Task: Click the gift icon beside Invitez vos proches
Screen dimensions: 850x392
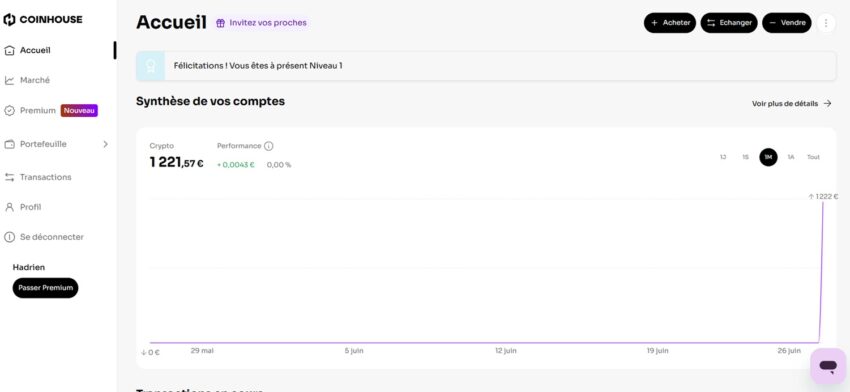Action: click(x=220, y=23)
